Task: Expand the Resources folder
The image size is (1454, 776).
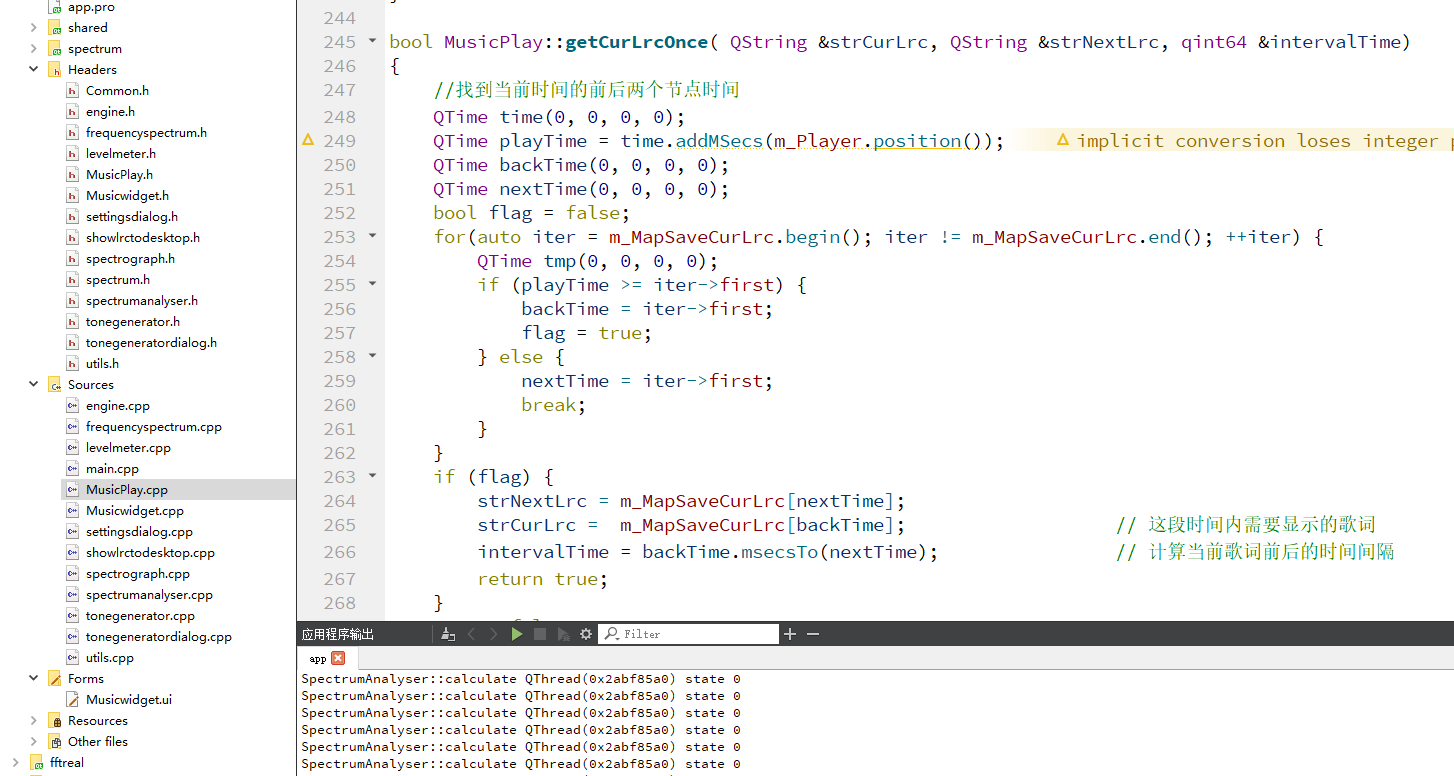Action: (34, 720)
